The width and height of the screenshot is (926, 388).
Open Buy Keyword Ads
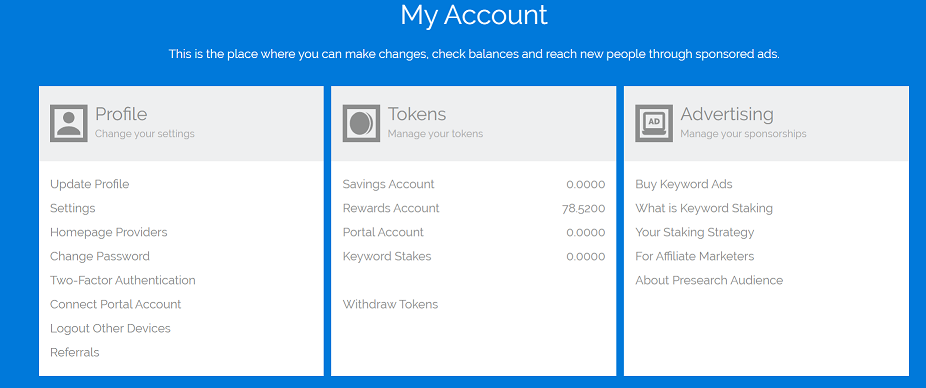(x=684, y=184)
